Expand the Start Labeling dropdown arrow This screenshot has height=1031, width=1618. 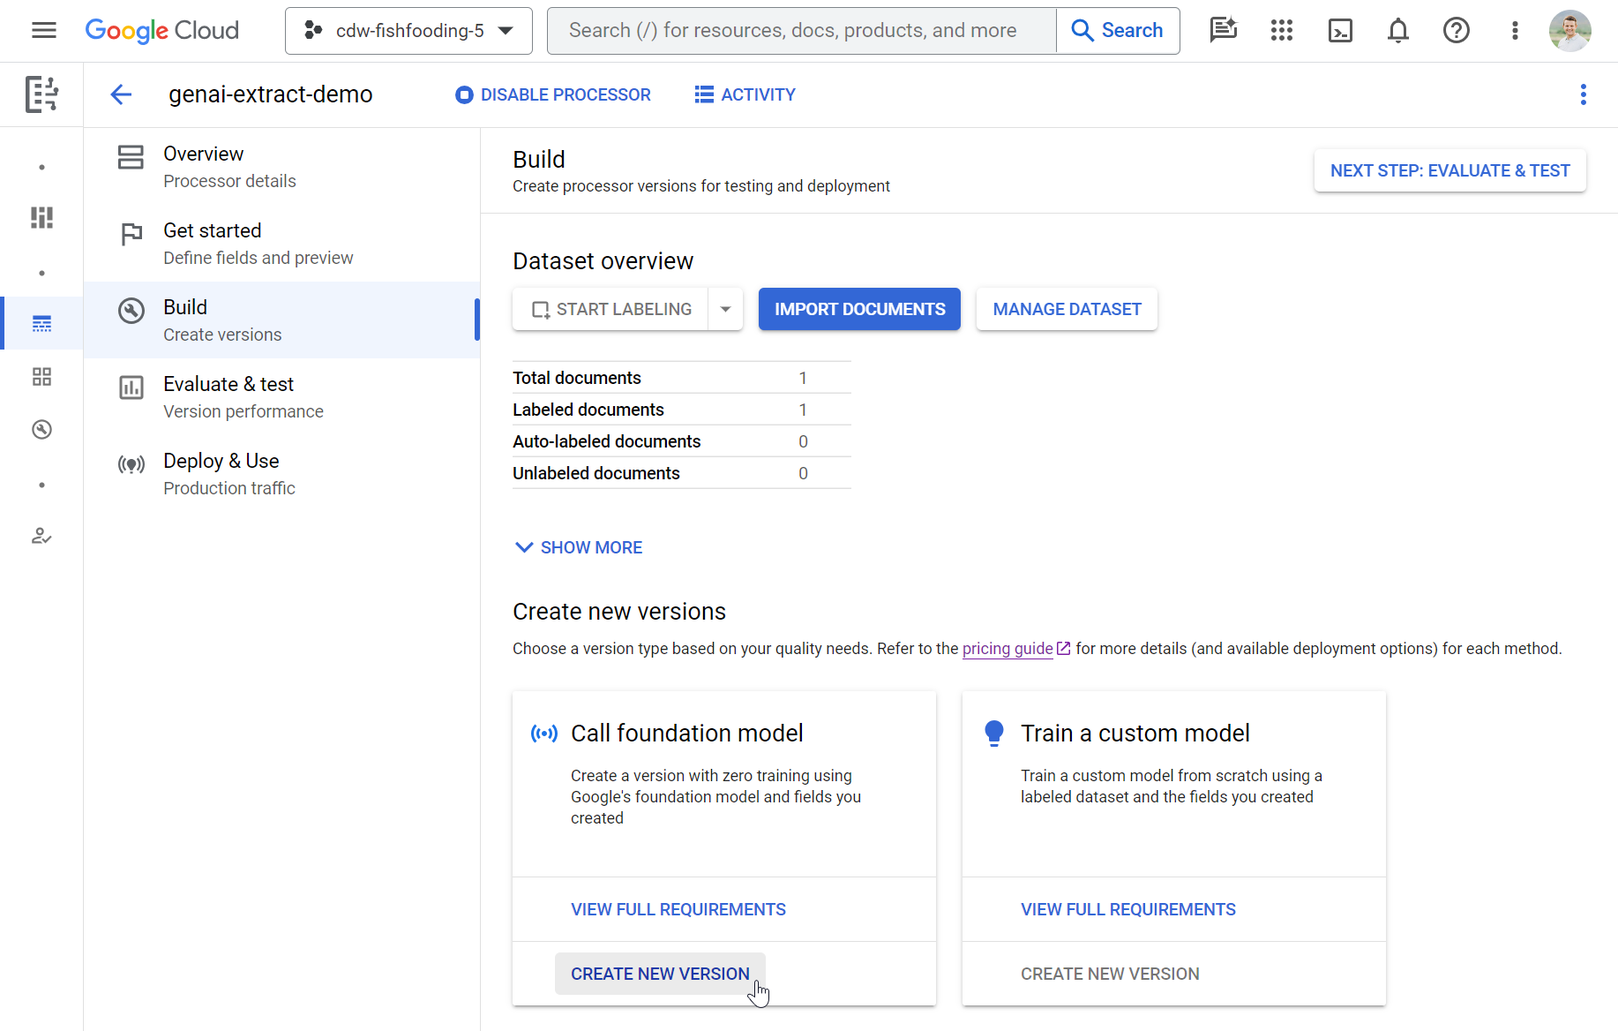click(x=726, y=310)
